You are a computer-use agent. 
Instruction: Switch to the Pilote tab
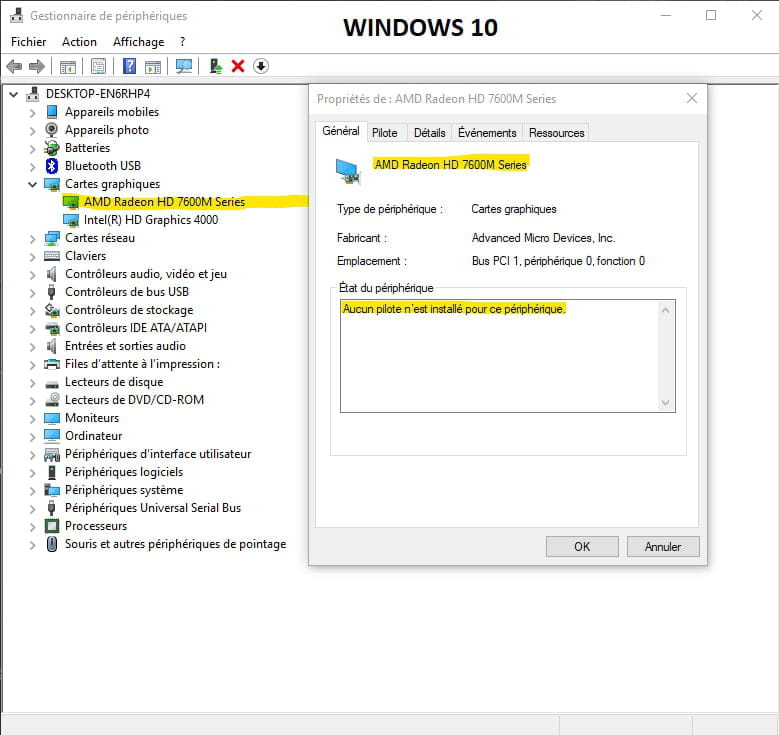[384, 133]
